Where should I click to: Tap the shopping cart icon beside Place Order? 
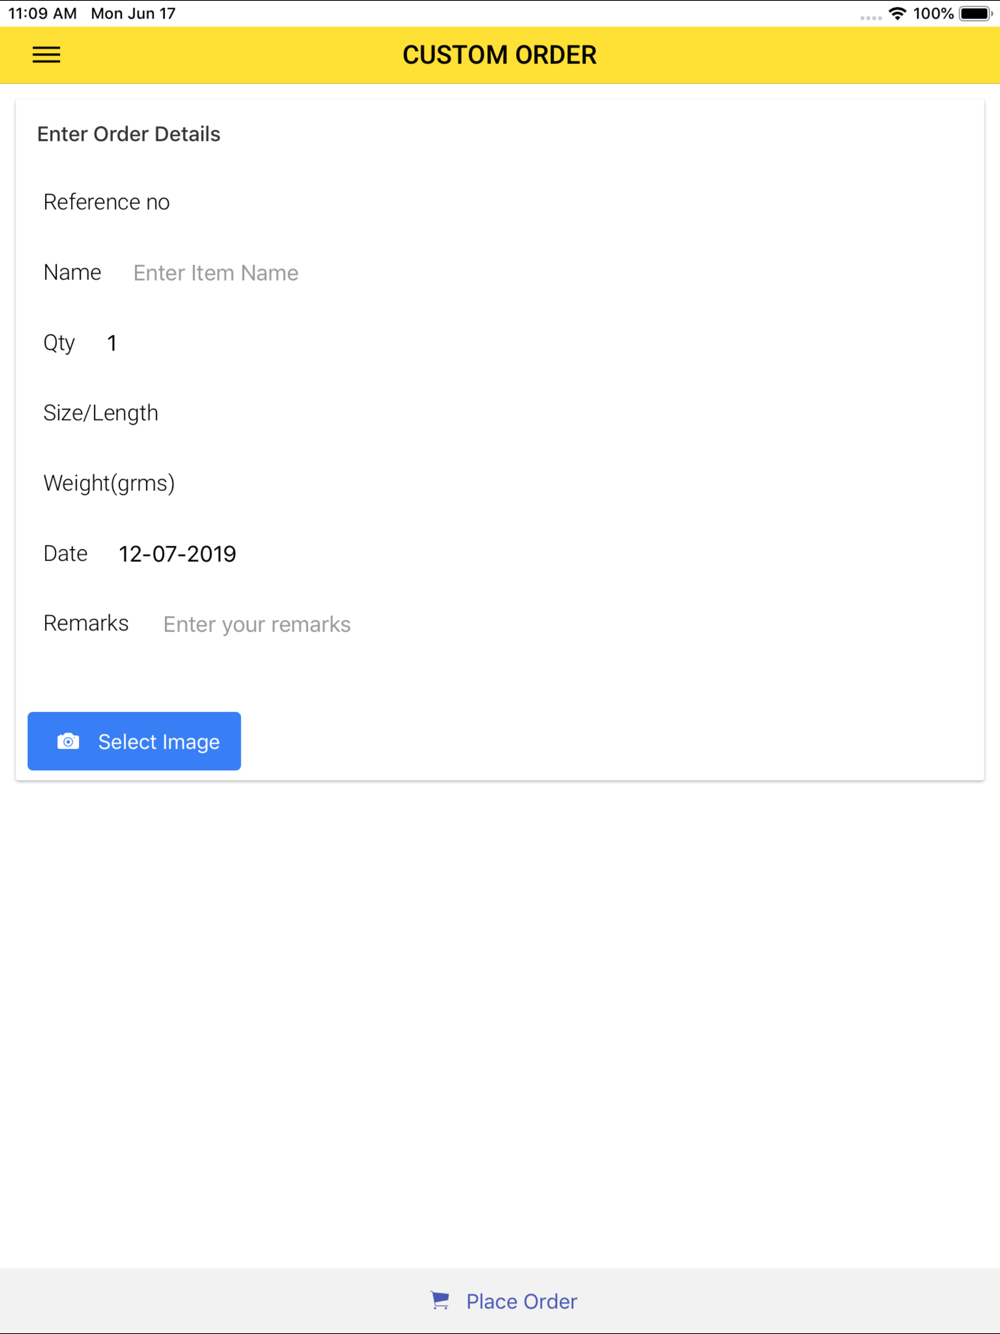[x=440, y=1300]
